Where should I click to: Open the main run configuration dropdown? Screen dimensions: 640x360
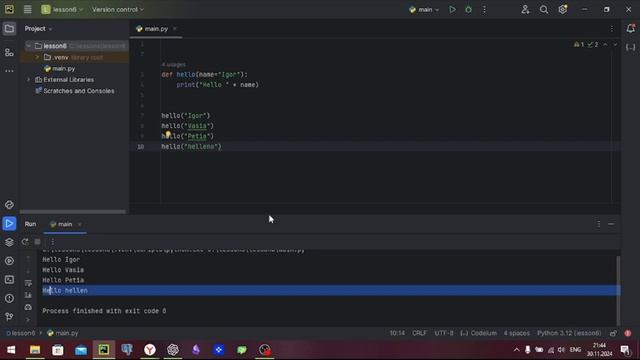click(424, 9)
